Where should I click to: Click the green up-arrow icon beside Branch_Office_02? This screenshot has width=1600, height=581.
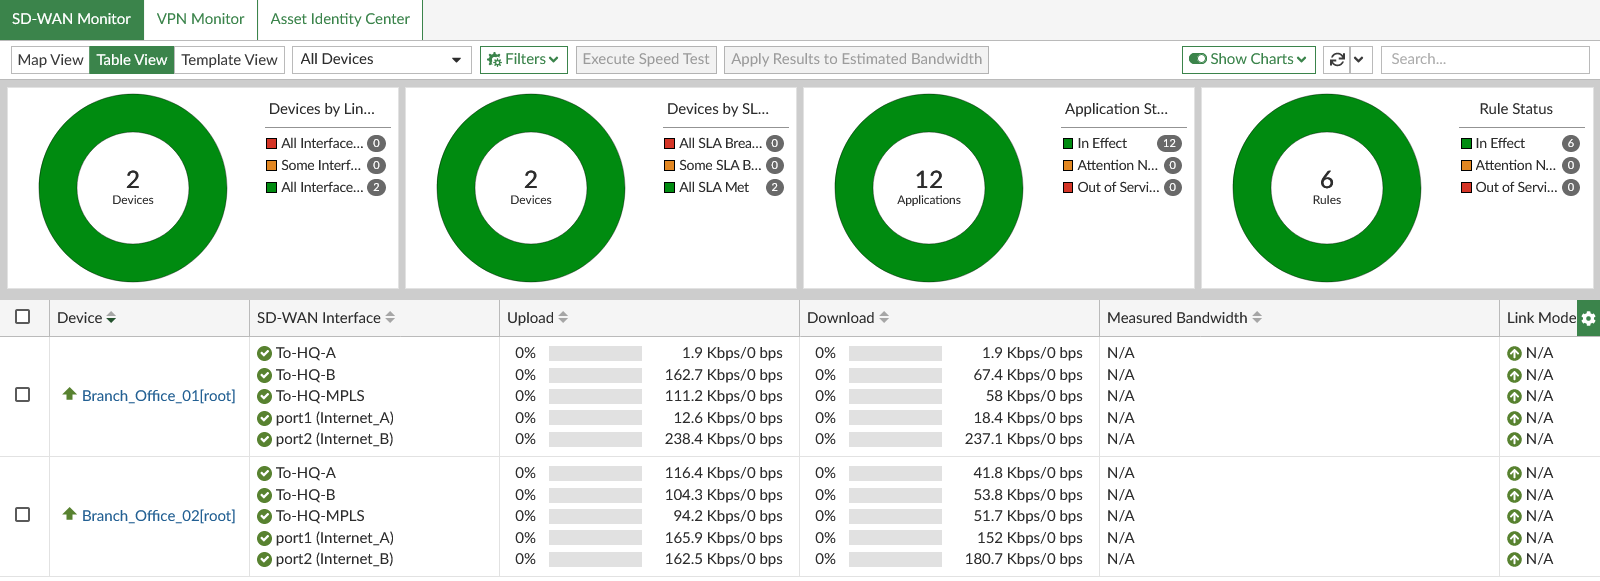point(69,515)
